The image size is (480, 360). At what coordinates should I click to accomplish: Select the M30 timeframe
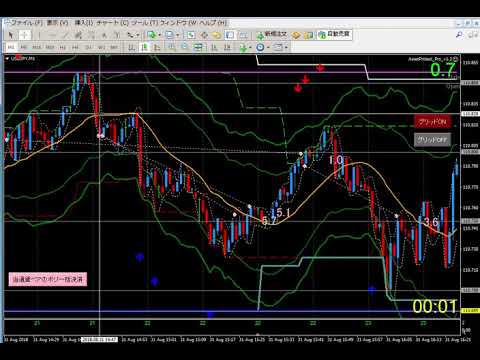50,47
